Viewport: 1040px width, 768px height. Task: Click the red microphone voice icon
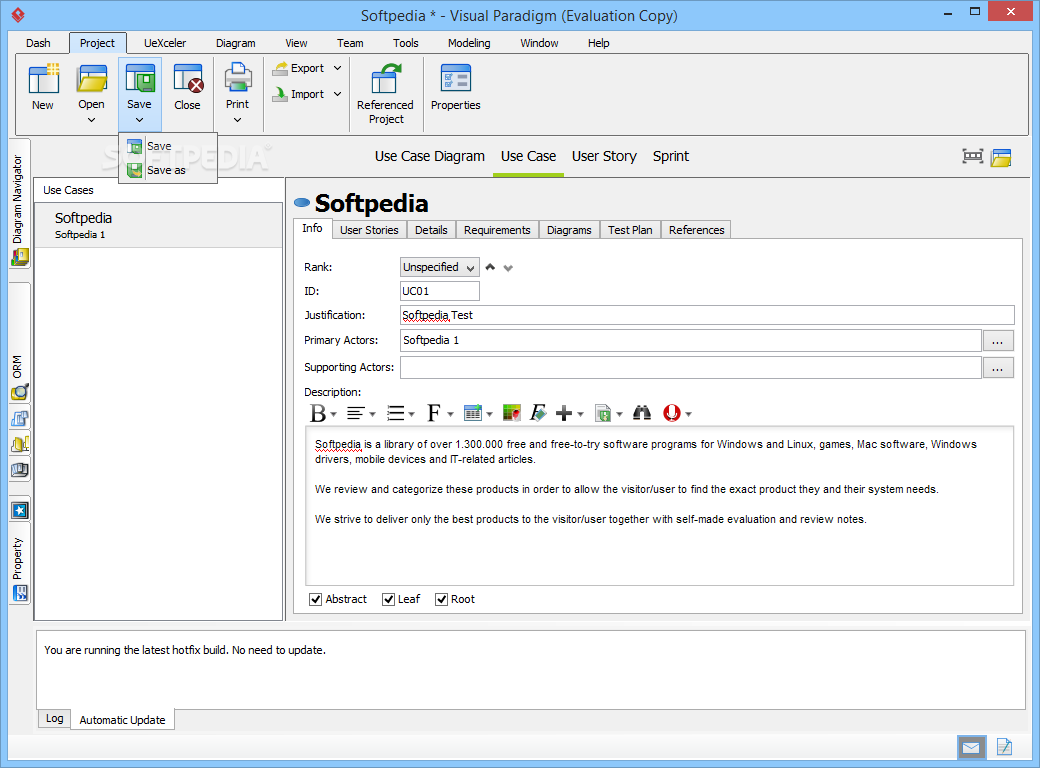click(x=672, y=413)
